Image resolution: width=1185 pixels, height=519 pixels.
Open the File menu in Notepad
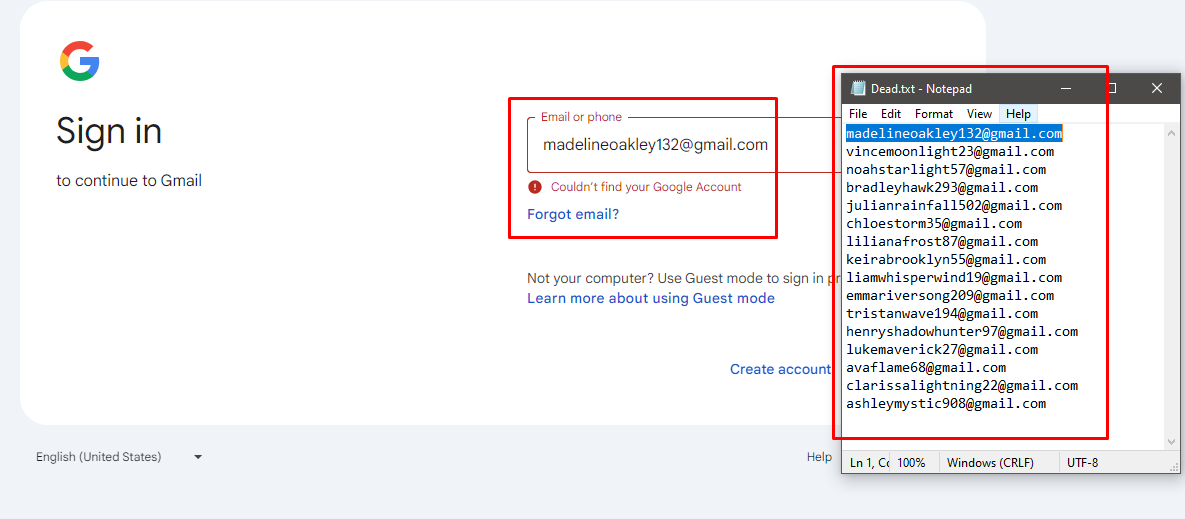858,113
